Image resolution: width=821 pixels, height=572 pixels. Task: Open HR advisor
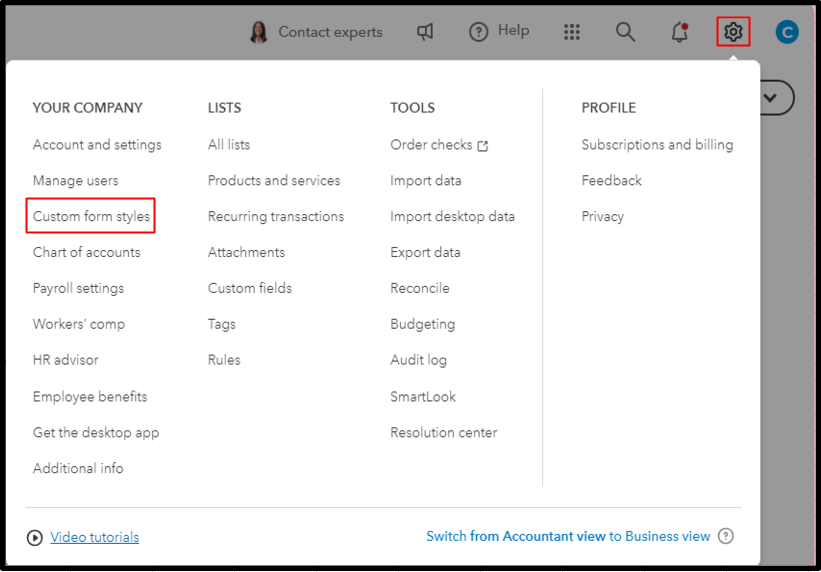point(65,360)
